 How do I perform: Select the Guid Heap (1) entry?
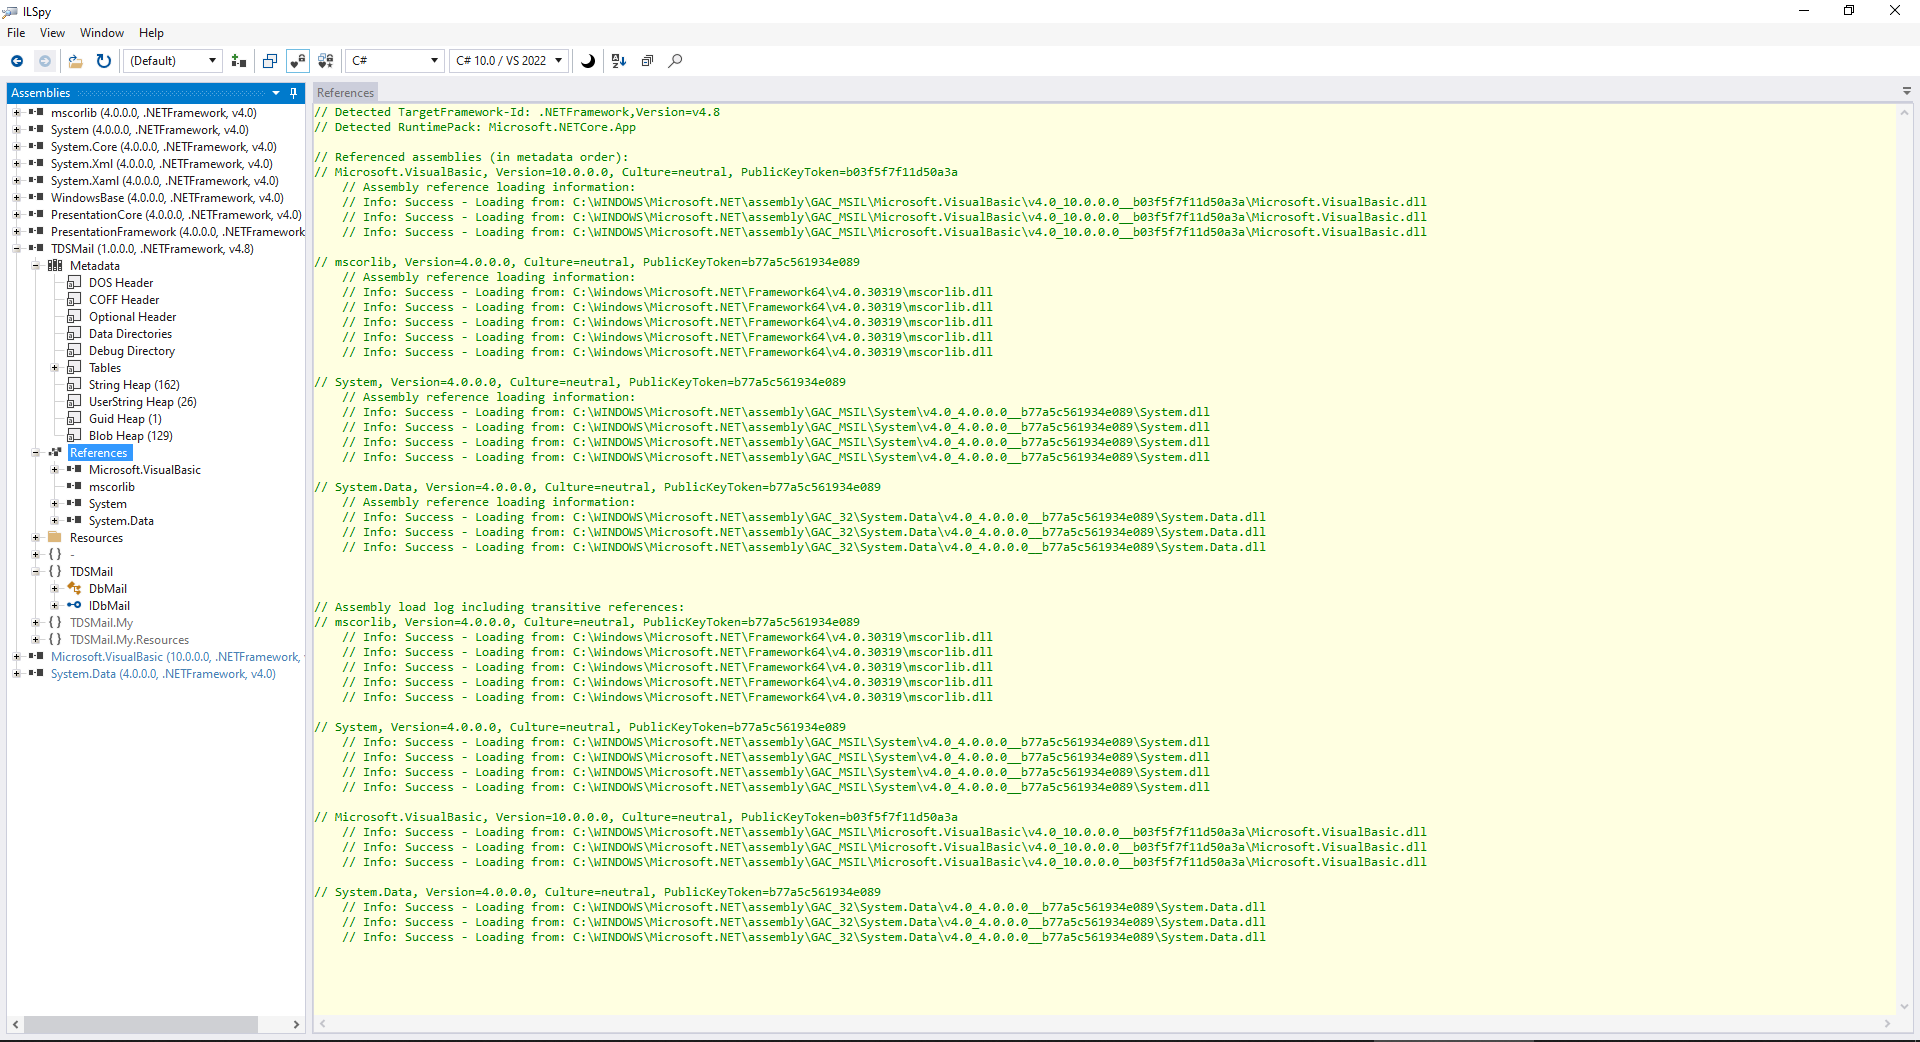coord(125,419)
